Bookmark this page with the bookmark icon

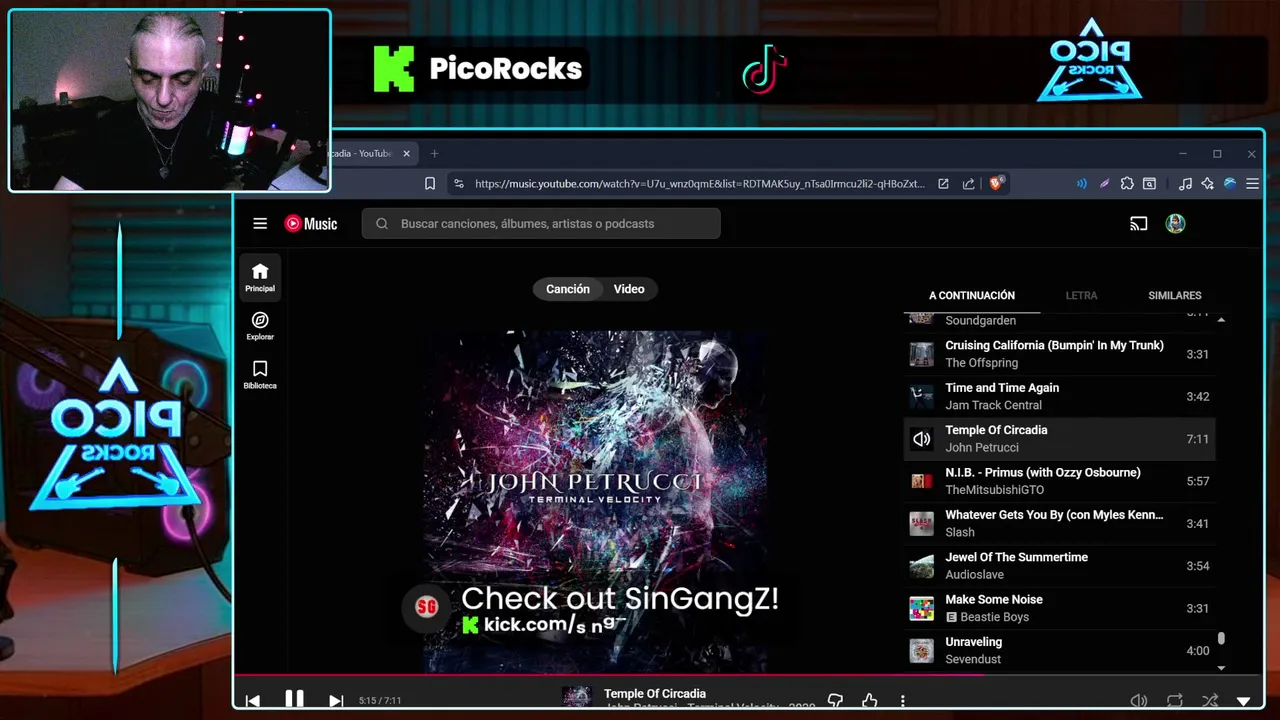pyautogui.click(x=430, y=184)
